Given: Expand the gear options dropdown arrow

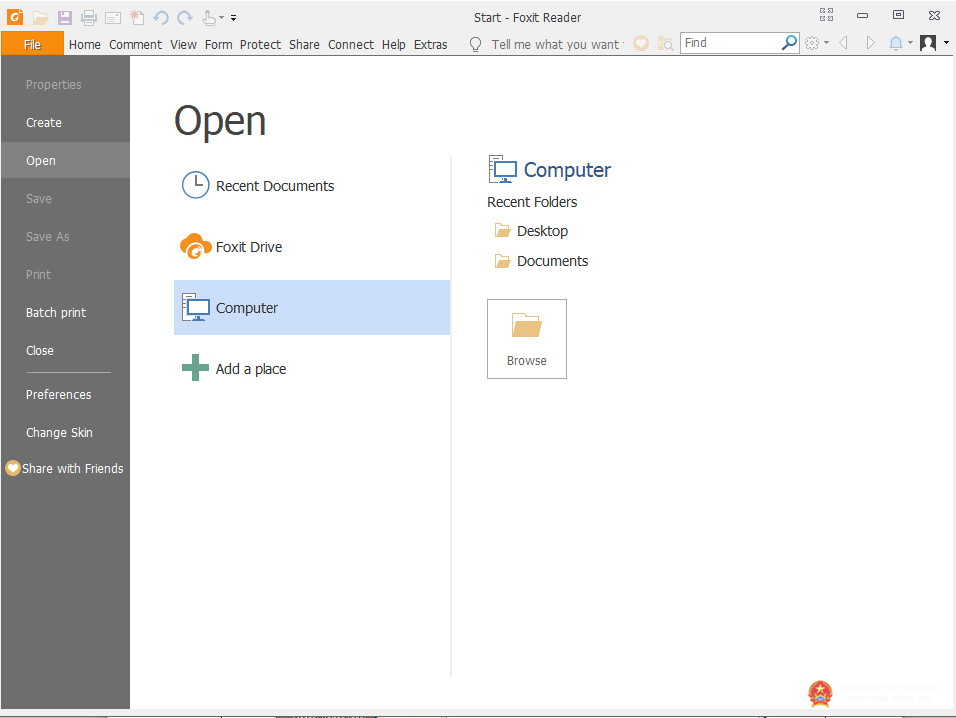Looking at the screenshot, I should (827, 43).
